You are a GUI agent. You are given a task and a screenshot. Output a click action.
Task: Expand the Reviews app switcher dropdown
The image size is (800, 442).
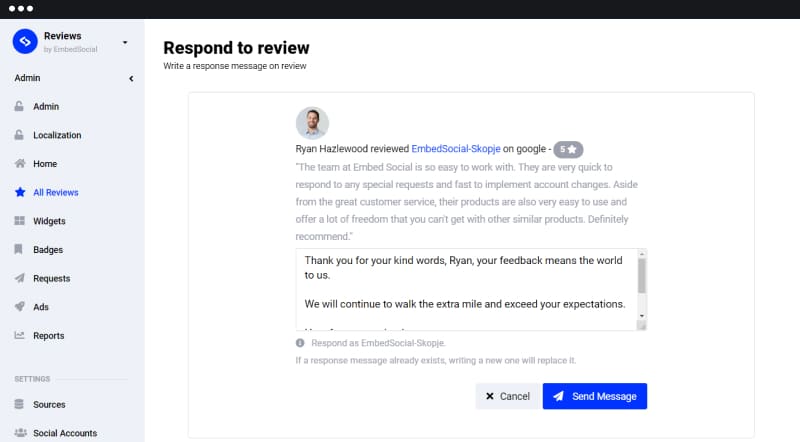coord(125,42)
